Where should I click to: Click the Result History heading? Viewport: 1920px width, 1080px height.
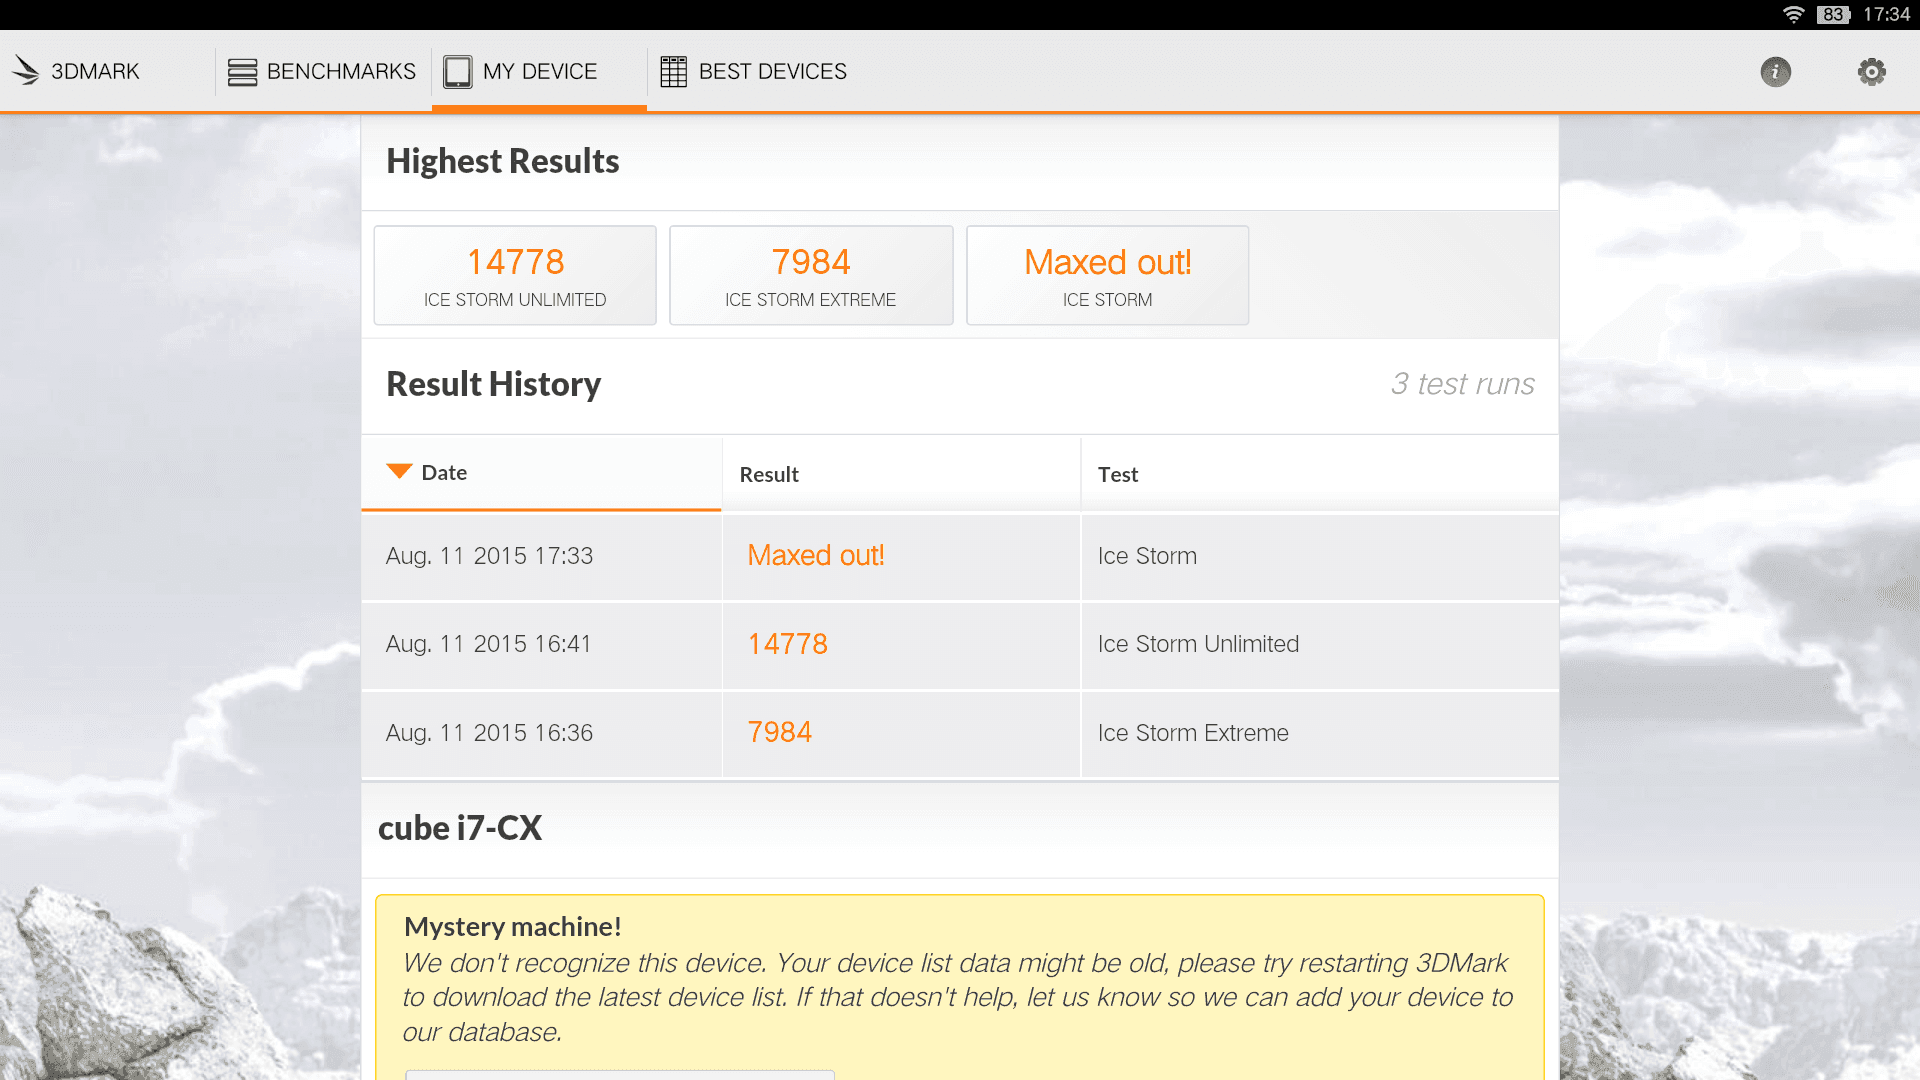pyautogui.click(x=494, y=384)
